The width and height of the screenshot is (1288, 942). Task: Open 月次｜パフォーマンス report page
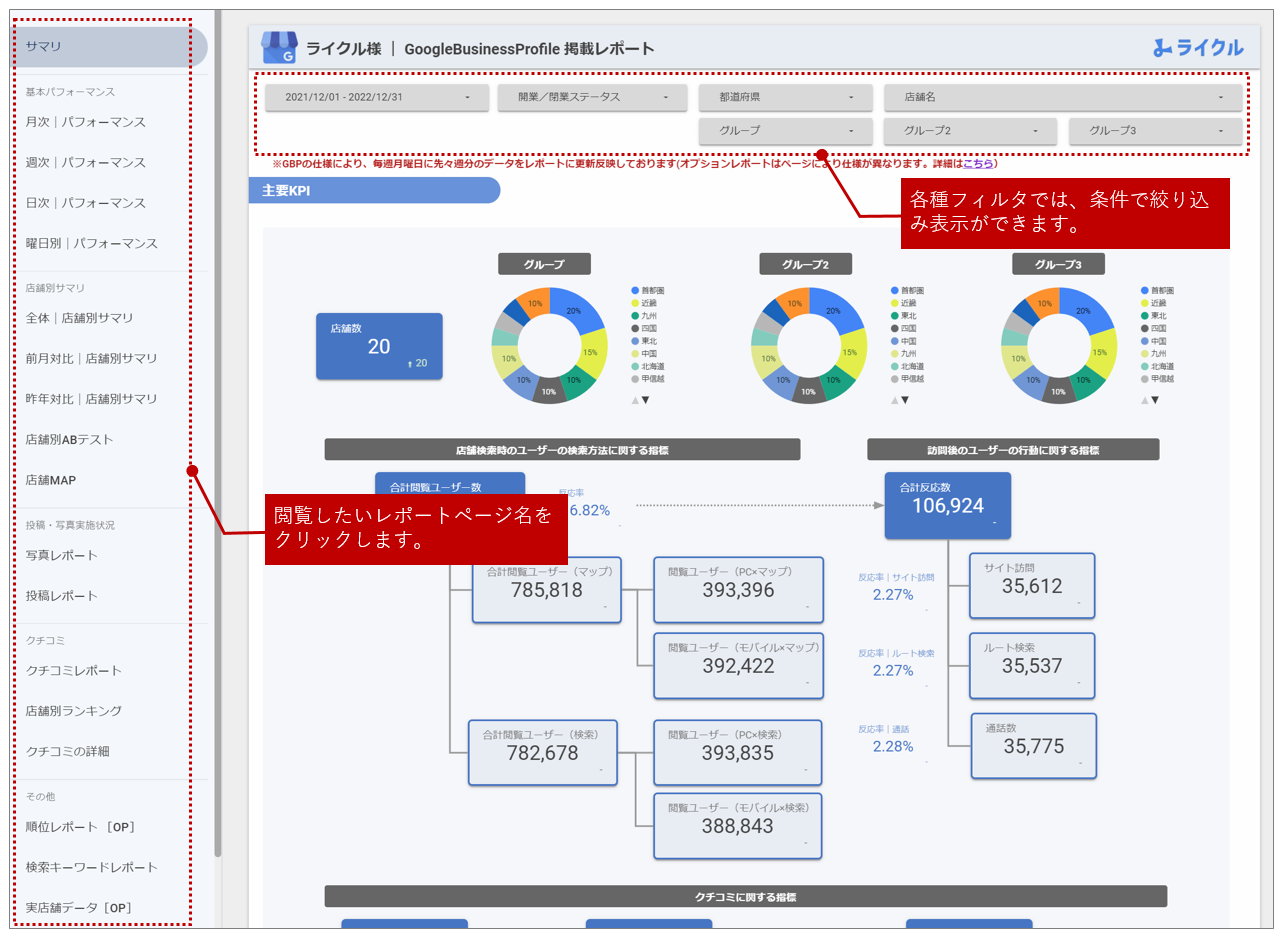86,122
